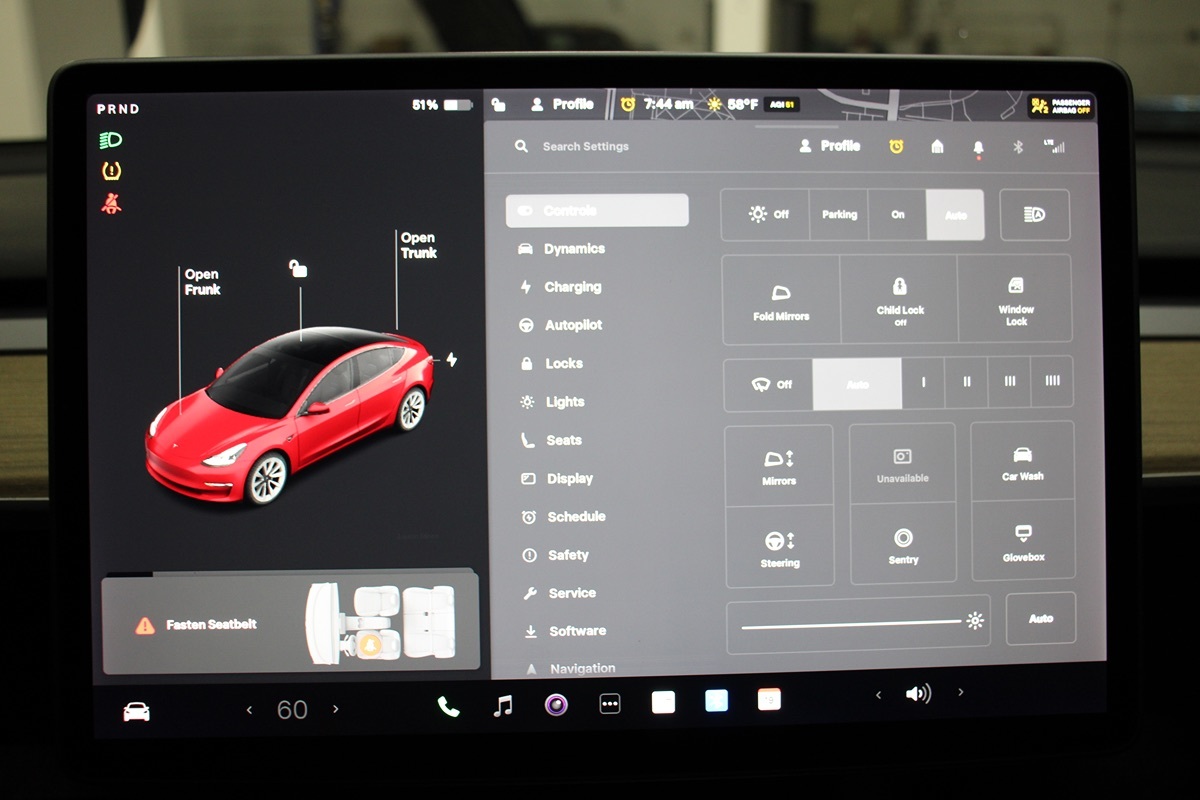
Task: Tap the car icon in bottom bar
Action: pyautogui.click(x=136, y=711)
